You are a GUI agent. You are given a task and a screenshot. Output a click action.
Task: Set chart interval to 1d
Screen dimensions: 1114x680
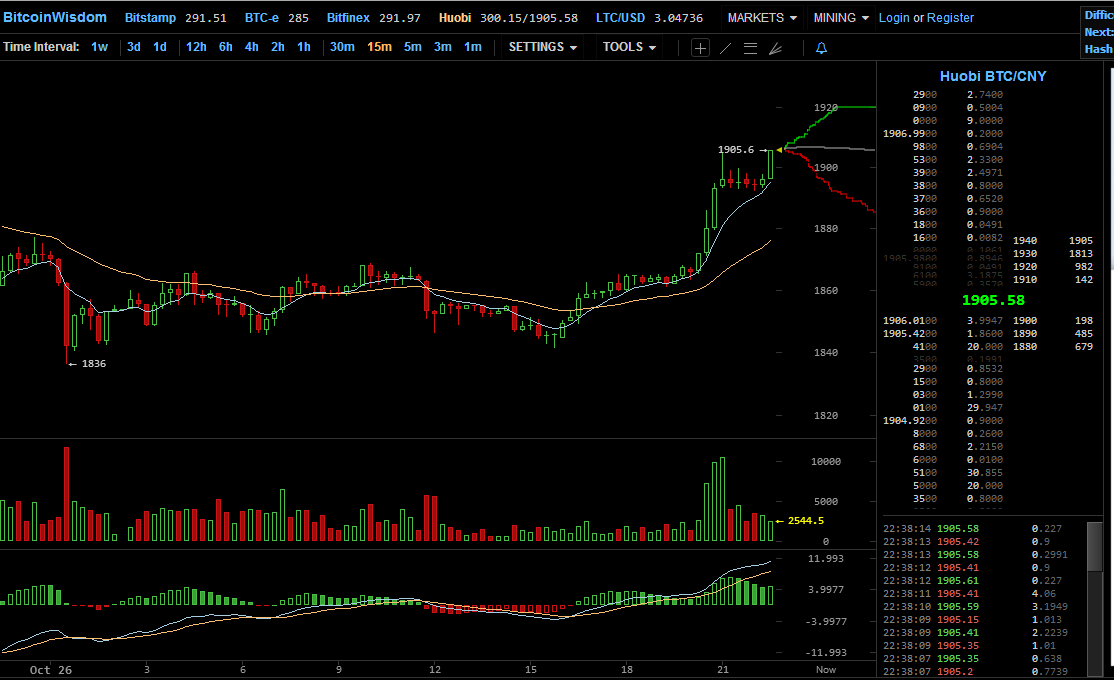[x=160, y=47]
